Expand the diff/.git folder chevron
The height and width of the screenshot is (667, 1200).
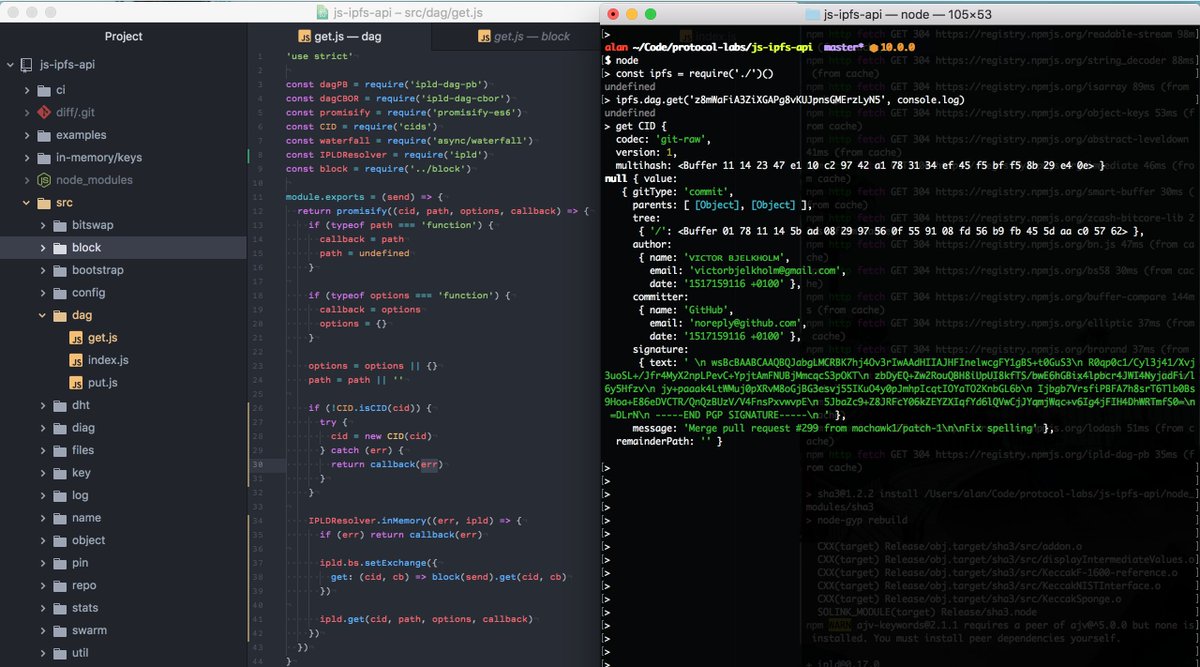[26, 112]
